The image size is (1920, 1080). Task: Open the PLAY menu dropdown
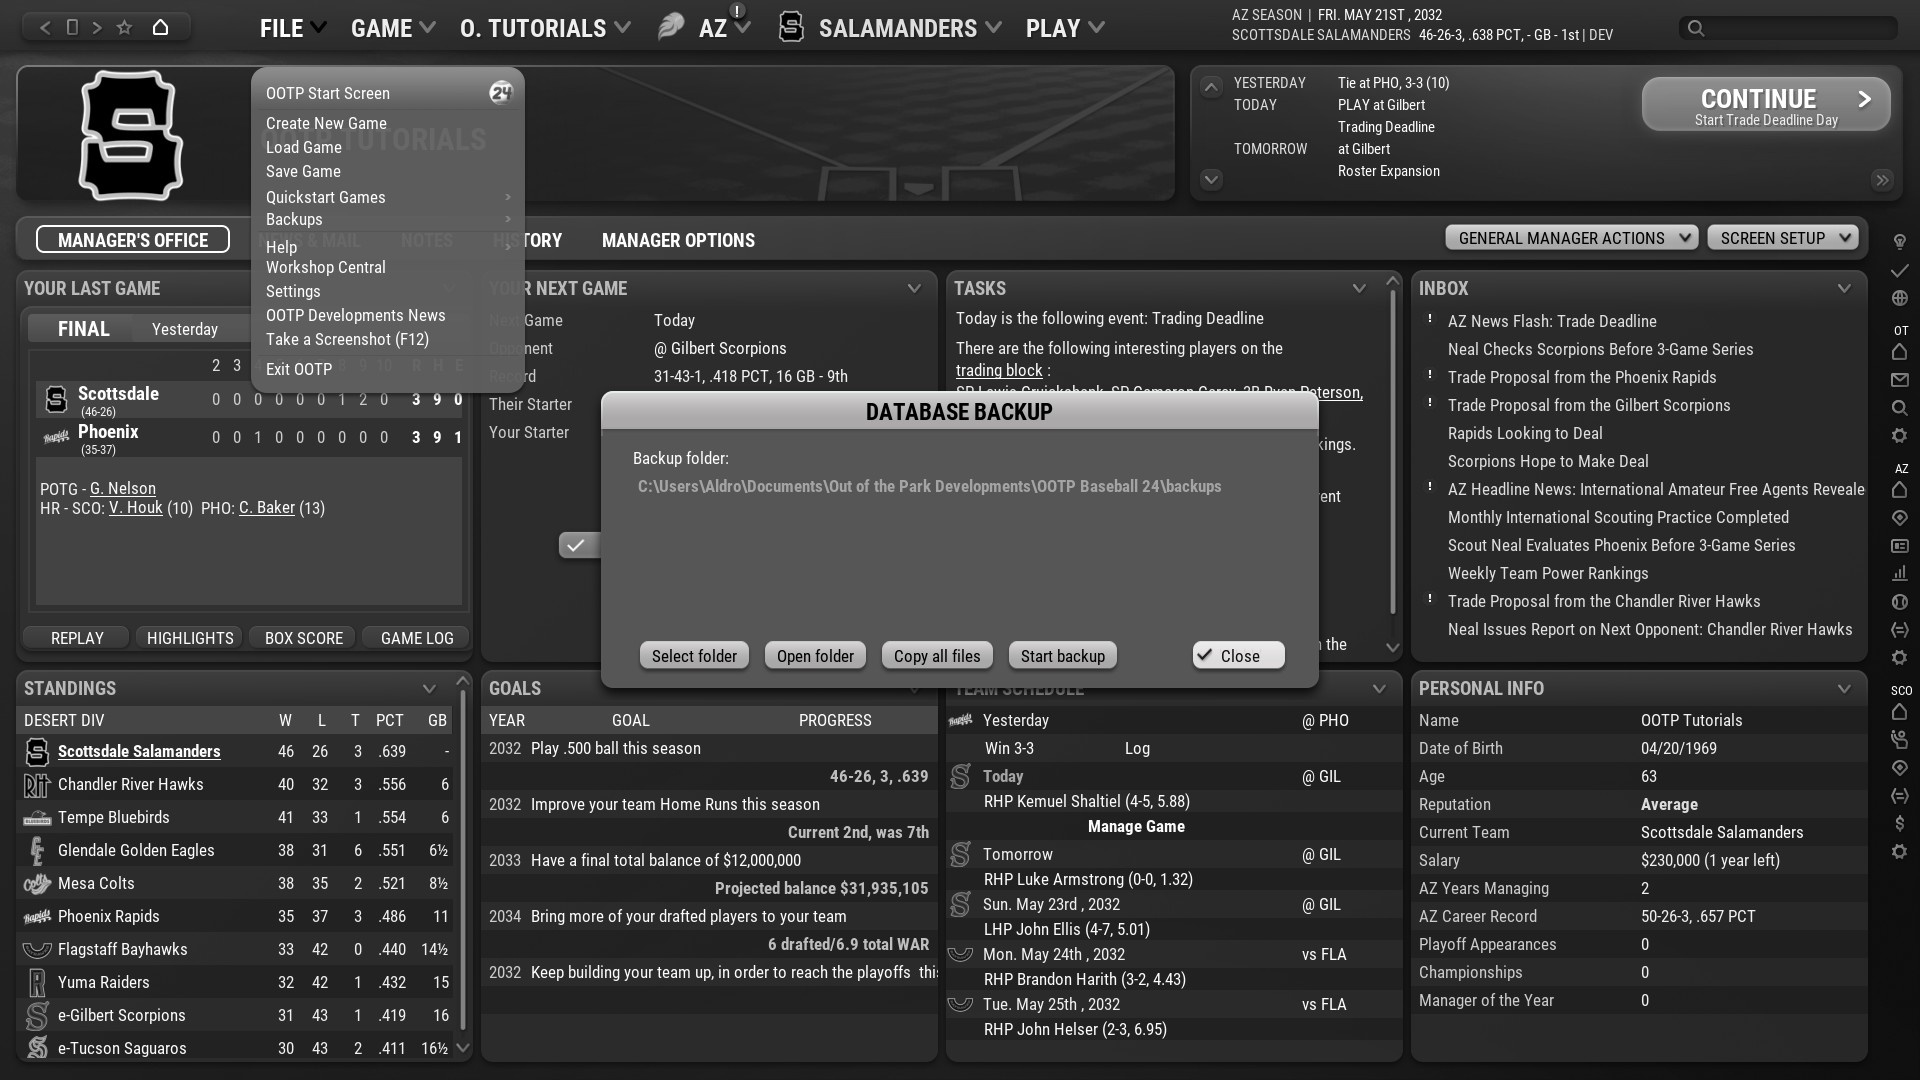coord(1065,28)
